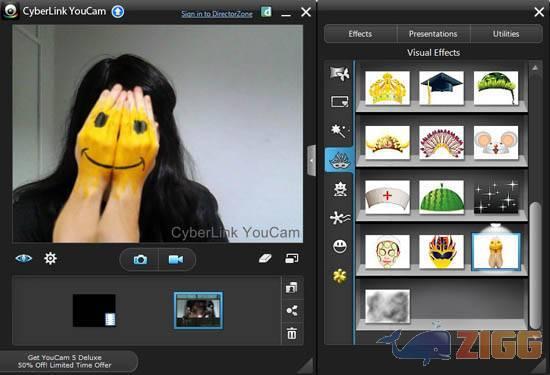Select the highlighted captured photo thumbnail
This screenshot has width=550, height=375.
(199, 310)
